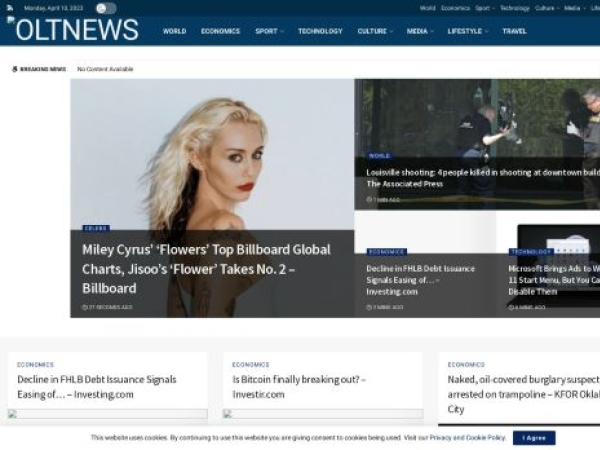The width and height of the screenshot is (600, 450).
Task: Open 'Is Bitcoin finally breaking out?' headline
Action: coord(299,387)
